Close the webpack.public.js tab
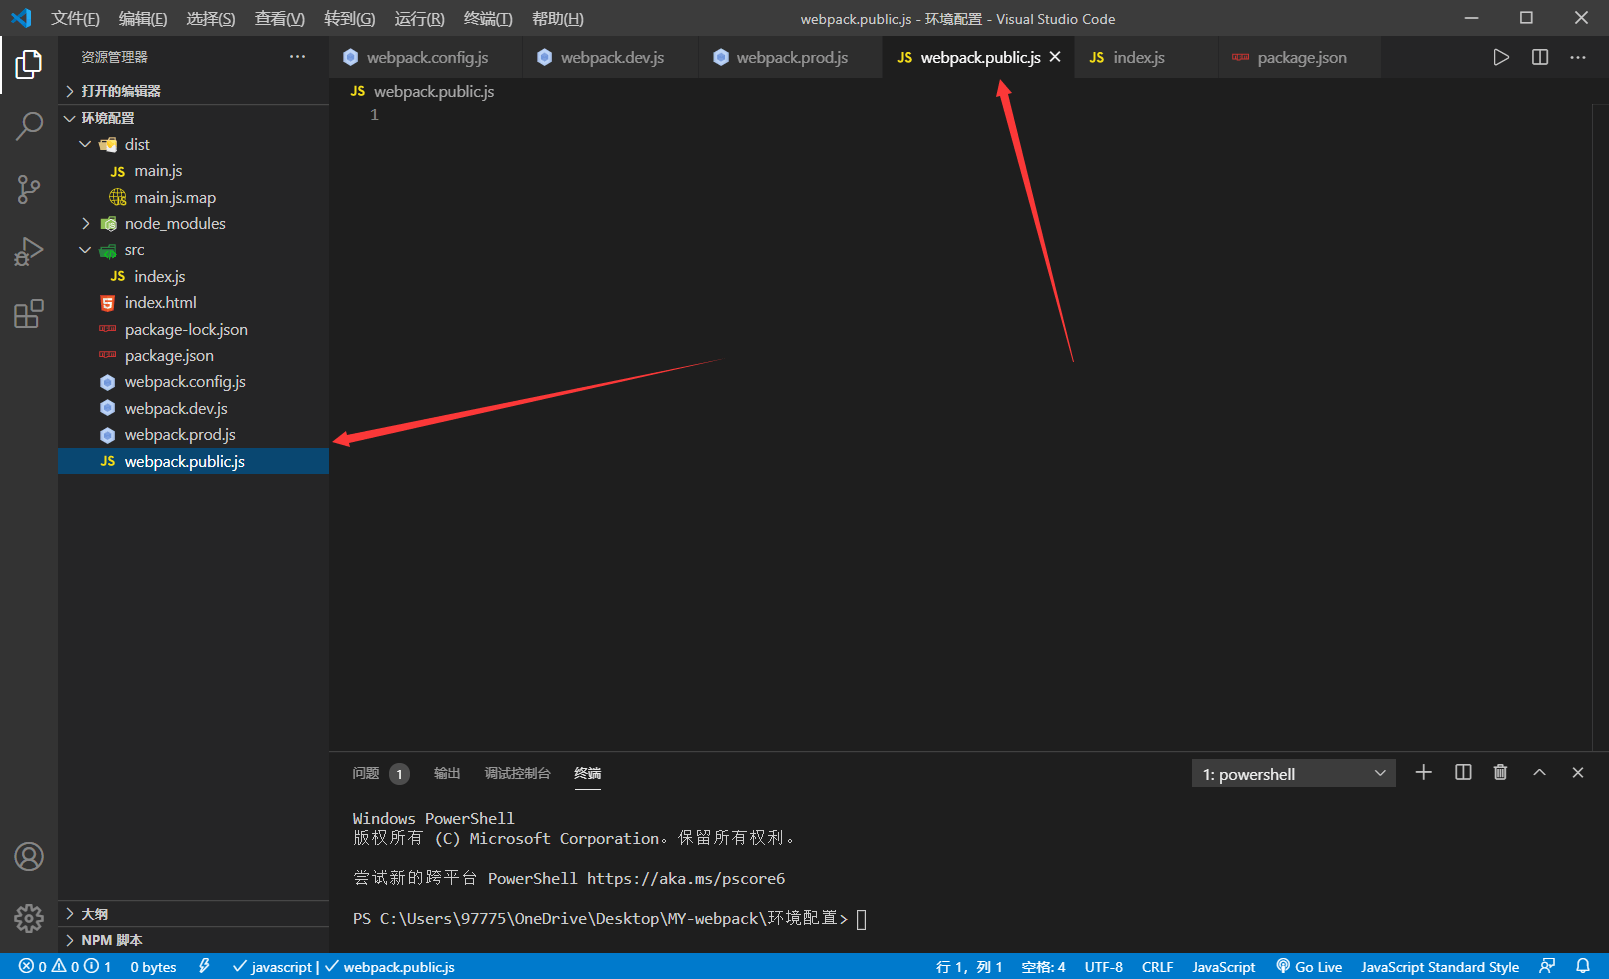Viewport: 1609px width, 979px height. pos(1055,57)
